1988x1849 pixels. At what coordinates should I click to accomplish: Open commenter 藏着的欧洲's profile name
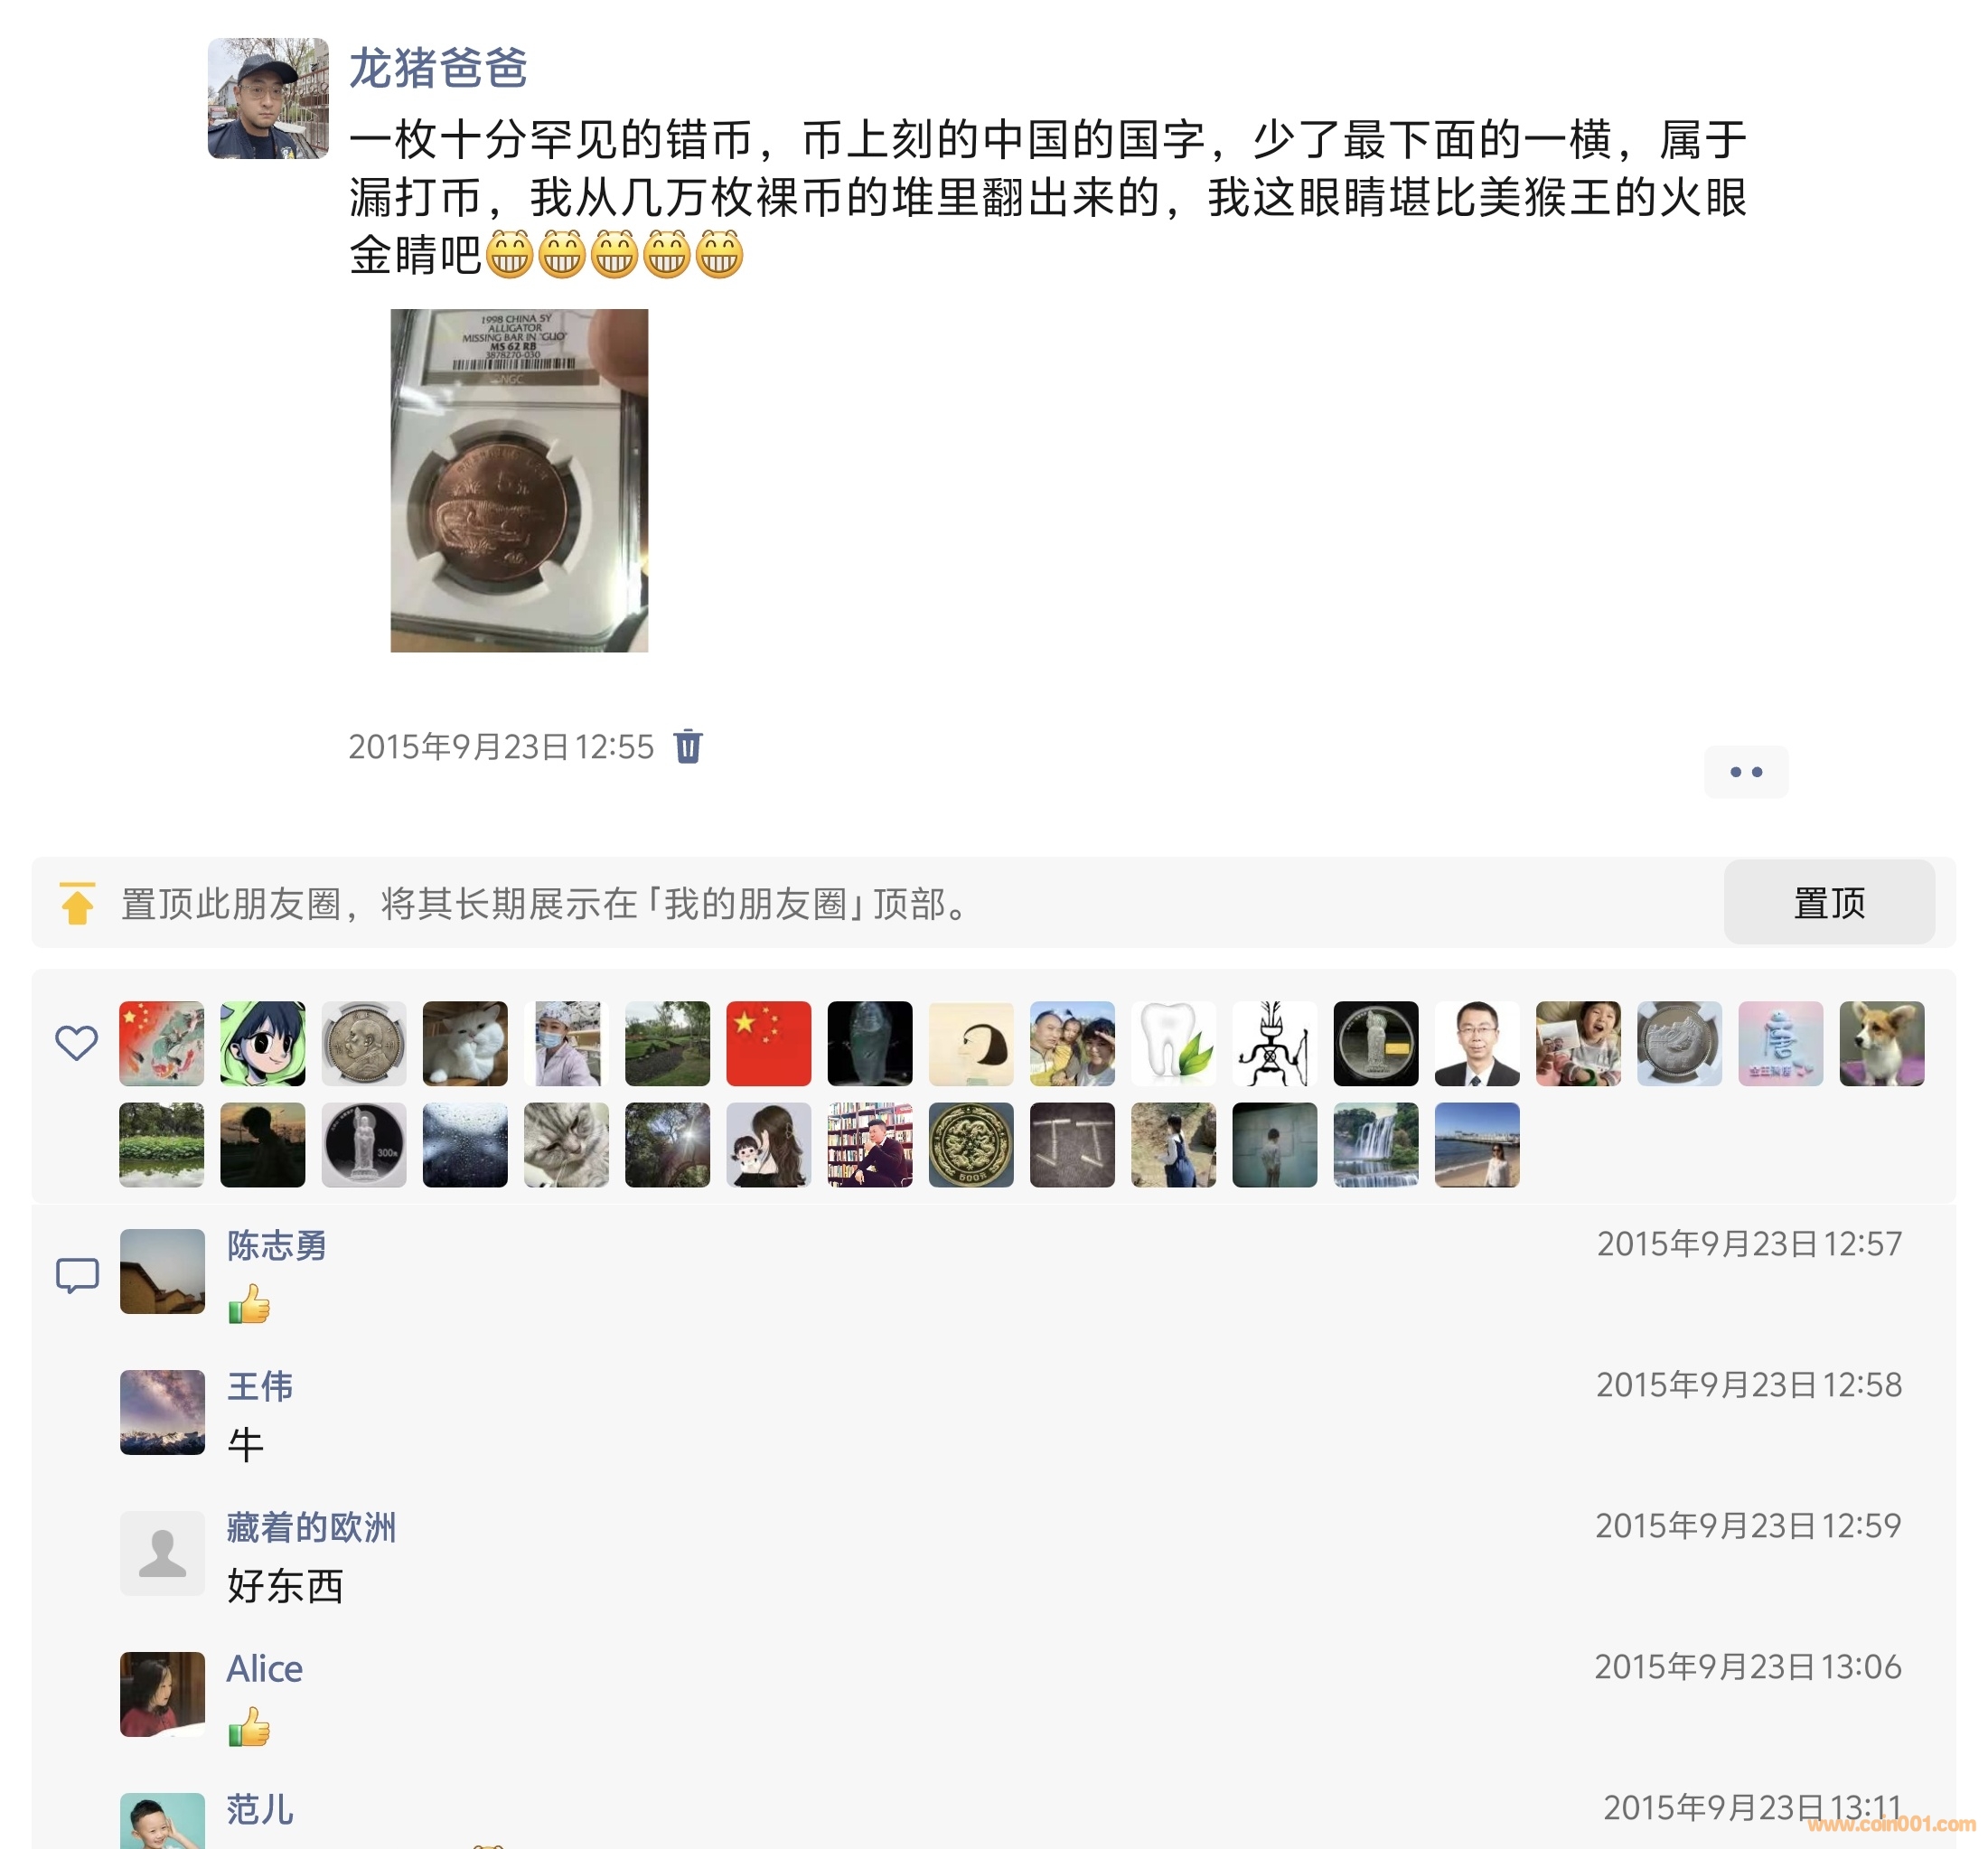[311, 1527]
